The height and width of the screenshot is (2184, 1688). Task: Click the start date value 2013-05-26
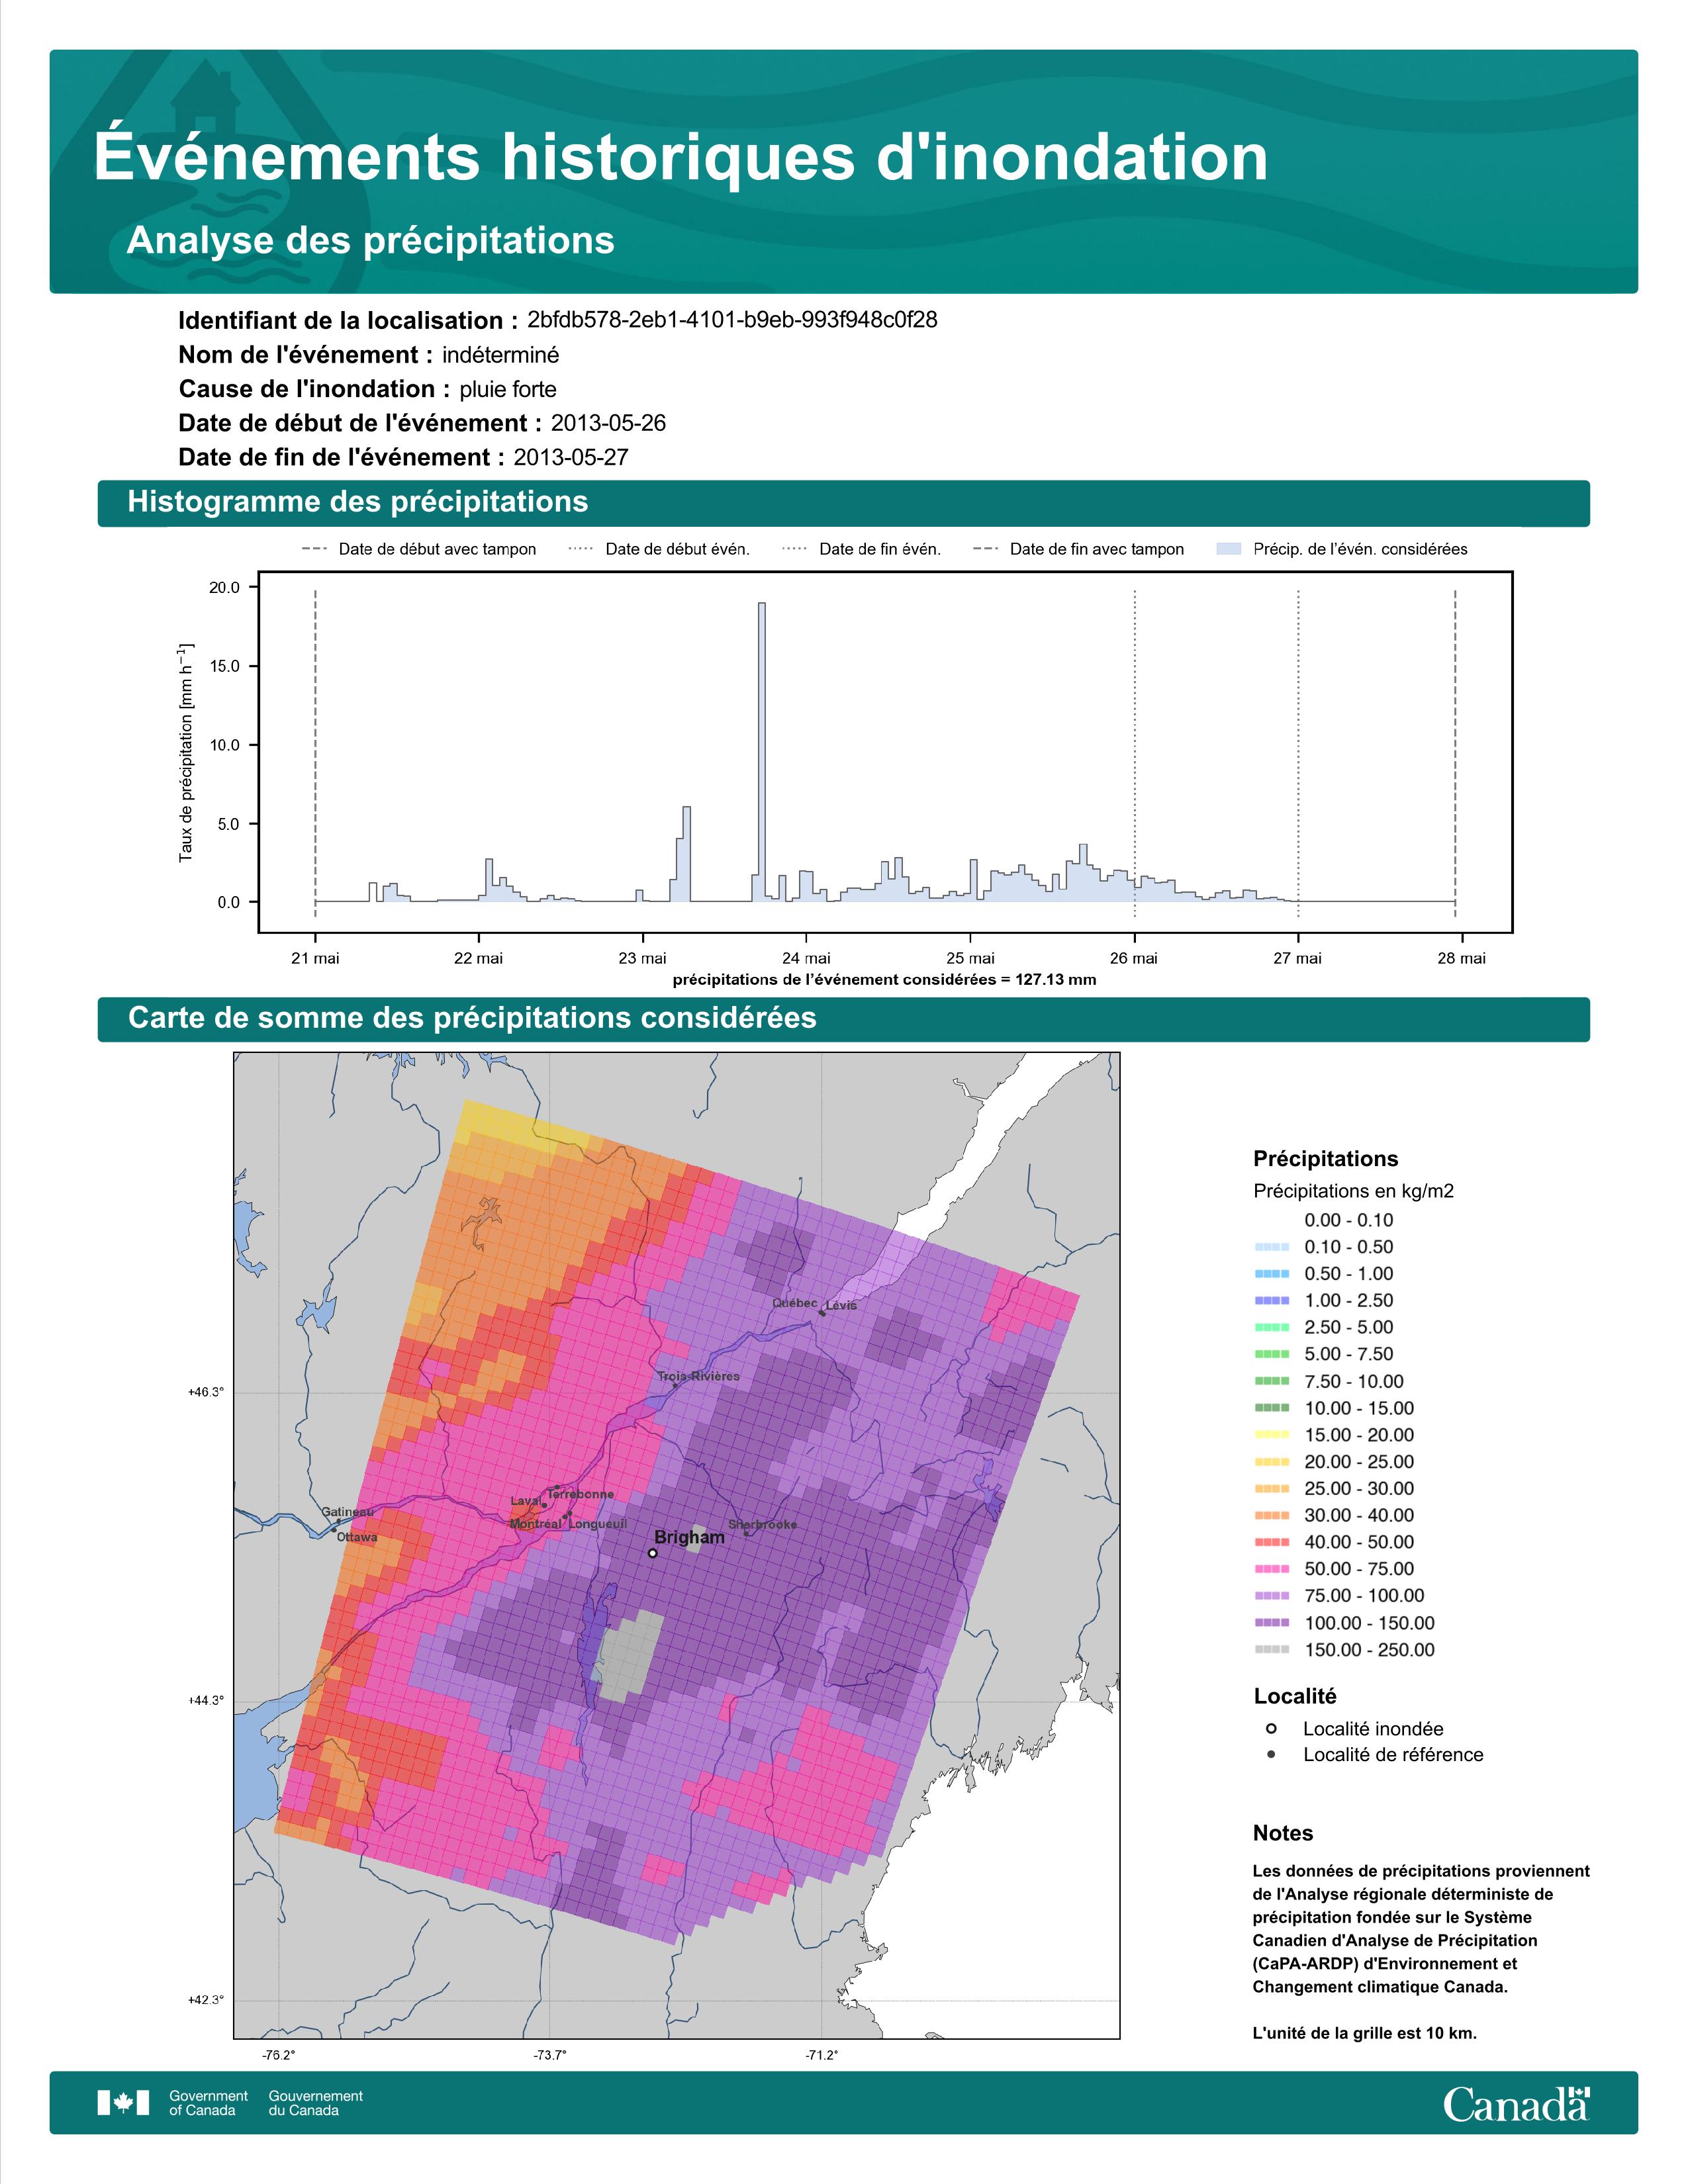point(608,423)
